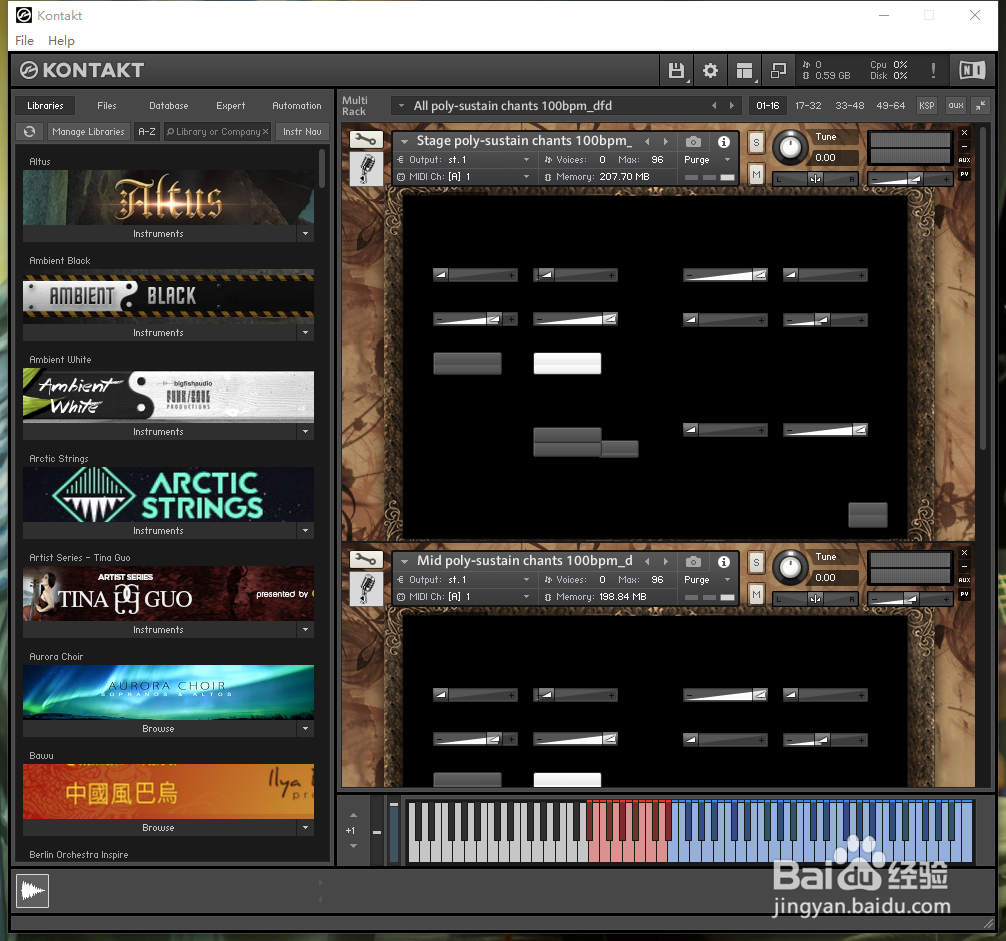Viewport: 1006px width, 941px height.
Task: Minimize rack headers with collapse icon
Action: (x=980, y=106)
